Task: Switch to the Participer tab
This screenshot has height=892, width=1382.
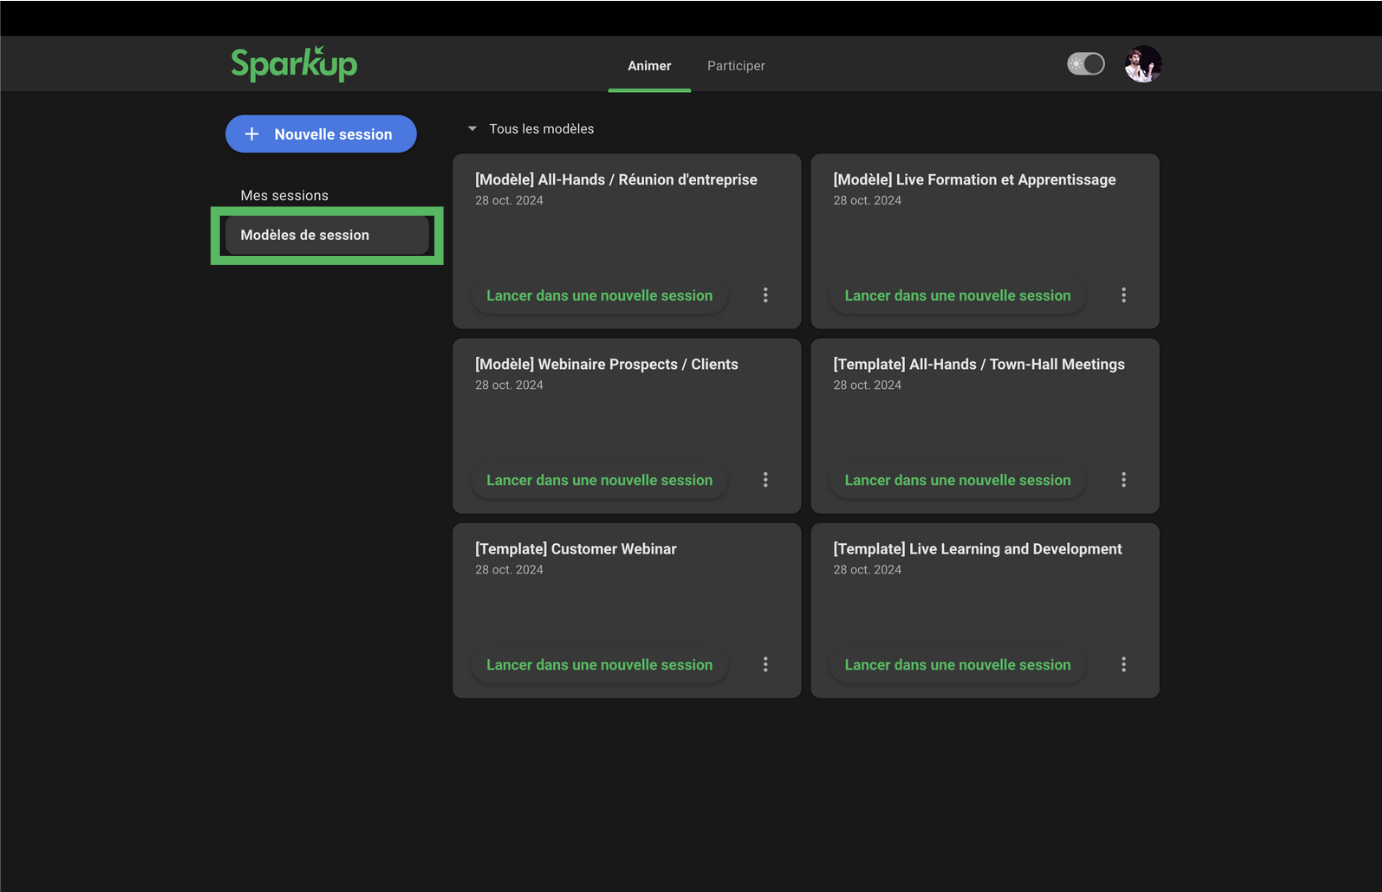Action: (x=736, y=66)
